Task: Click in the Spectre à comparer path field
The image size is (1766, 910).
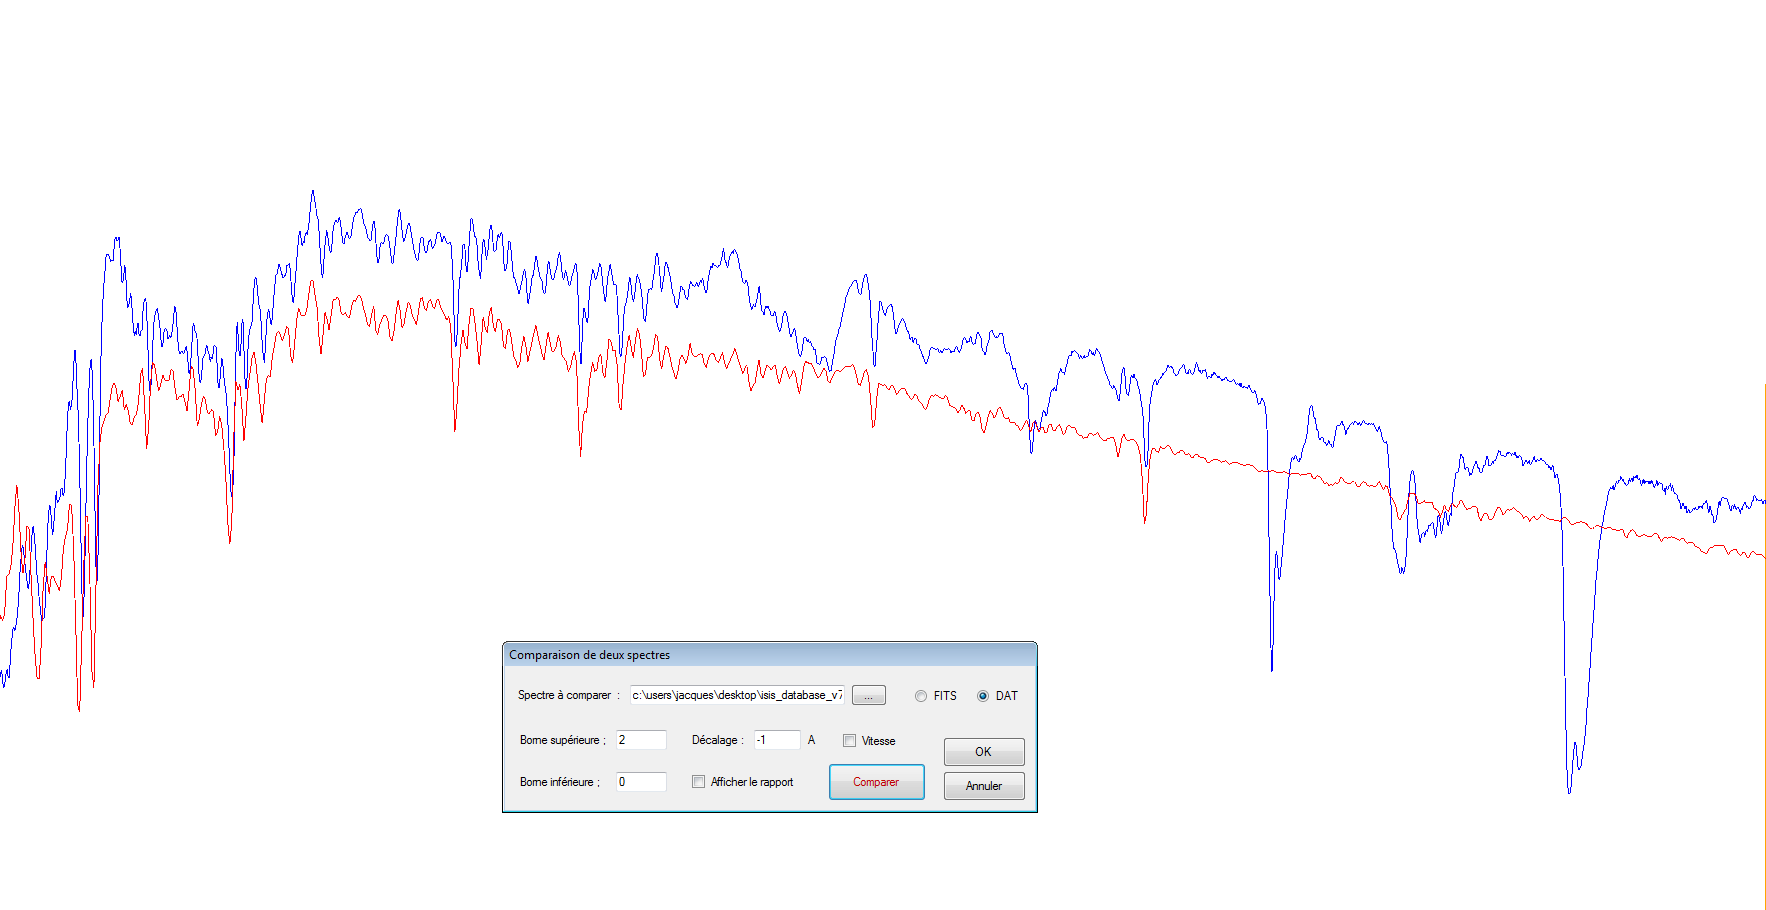Action: pos(736,695)
